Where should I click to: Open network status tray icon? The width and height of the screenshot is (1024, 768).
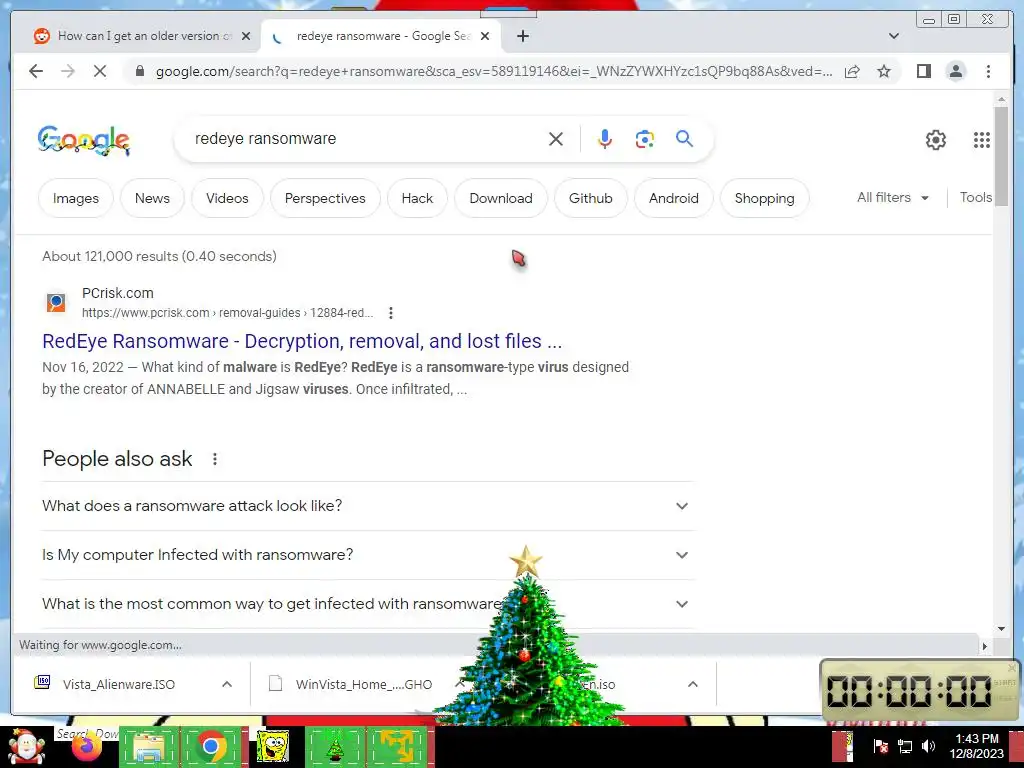(904, 746)
